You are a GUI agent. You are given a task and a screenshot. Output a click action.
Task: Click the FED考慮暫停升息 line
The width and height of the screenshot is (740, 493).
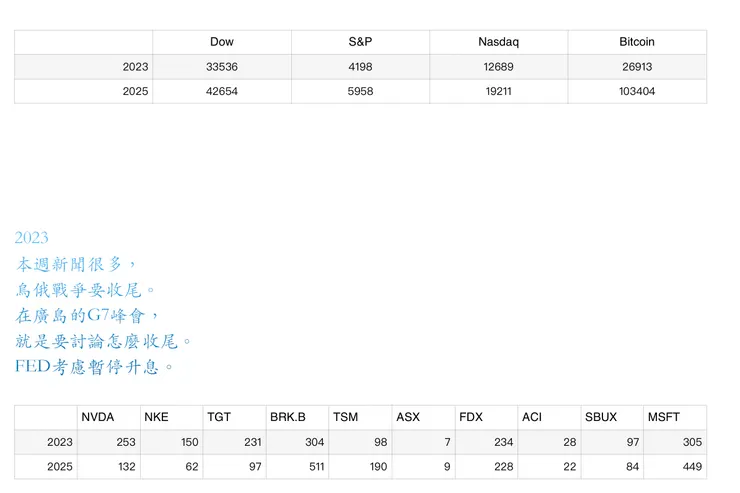pos(95,367)
